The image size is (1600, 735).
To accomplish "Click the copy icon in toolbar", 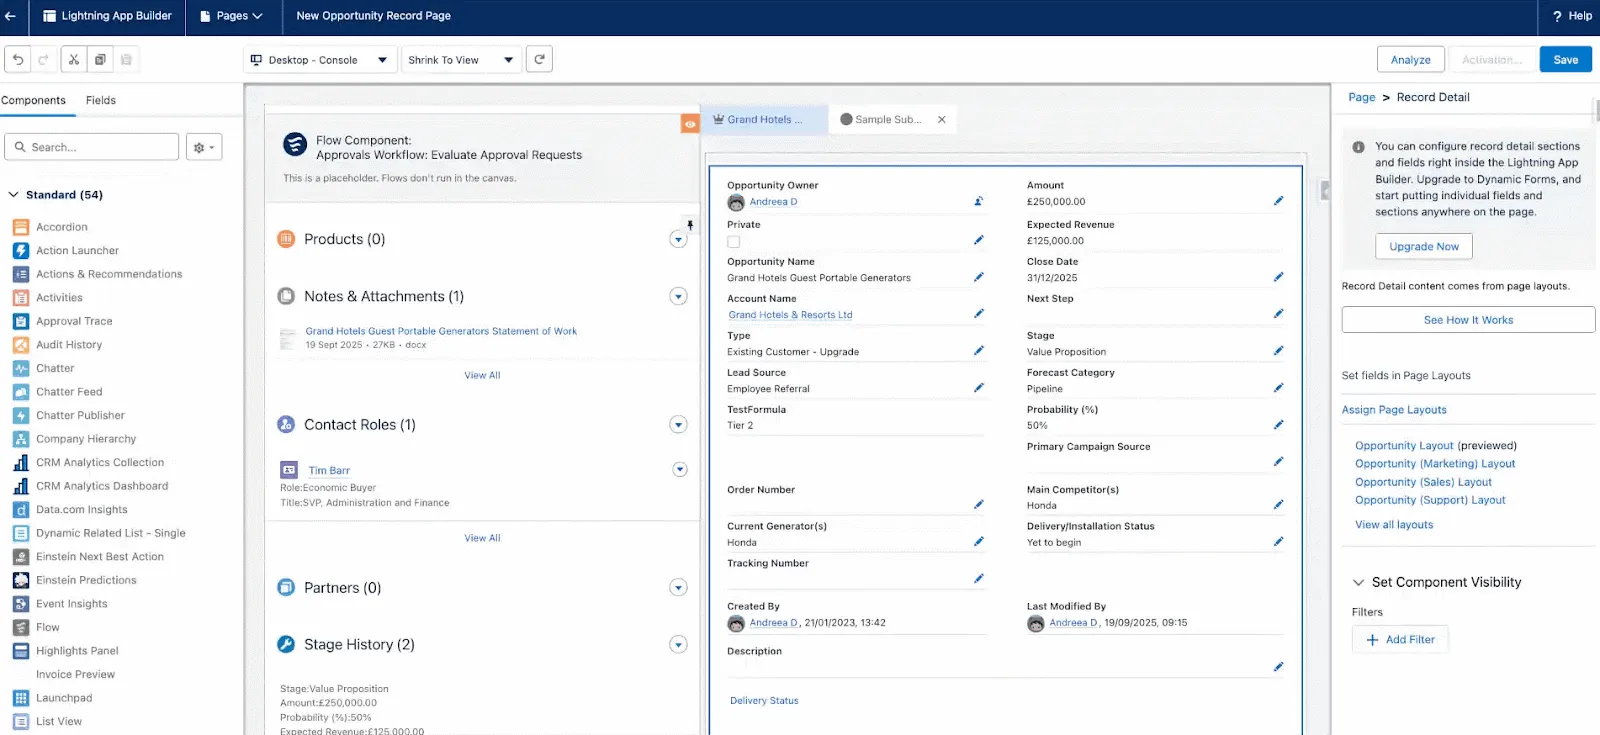I will 100,60.
